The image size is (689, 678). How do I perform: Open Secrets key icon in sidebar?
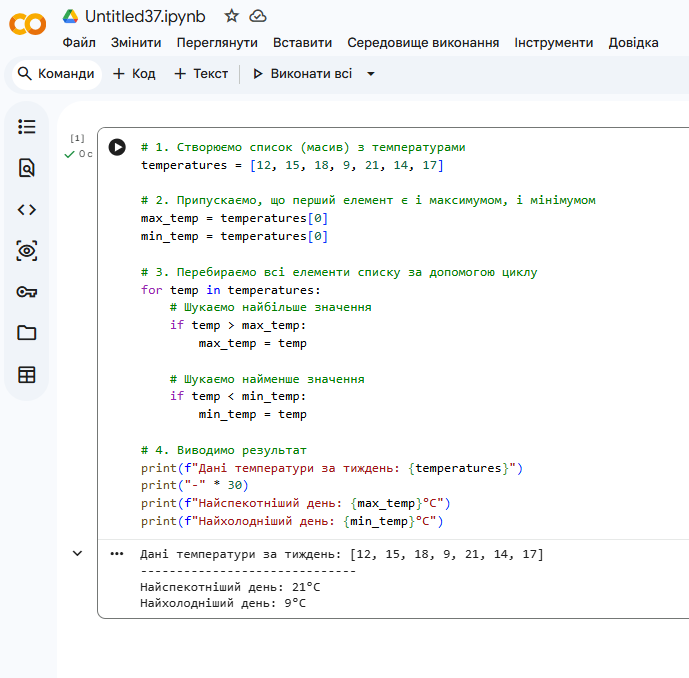27,292
